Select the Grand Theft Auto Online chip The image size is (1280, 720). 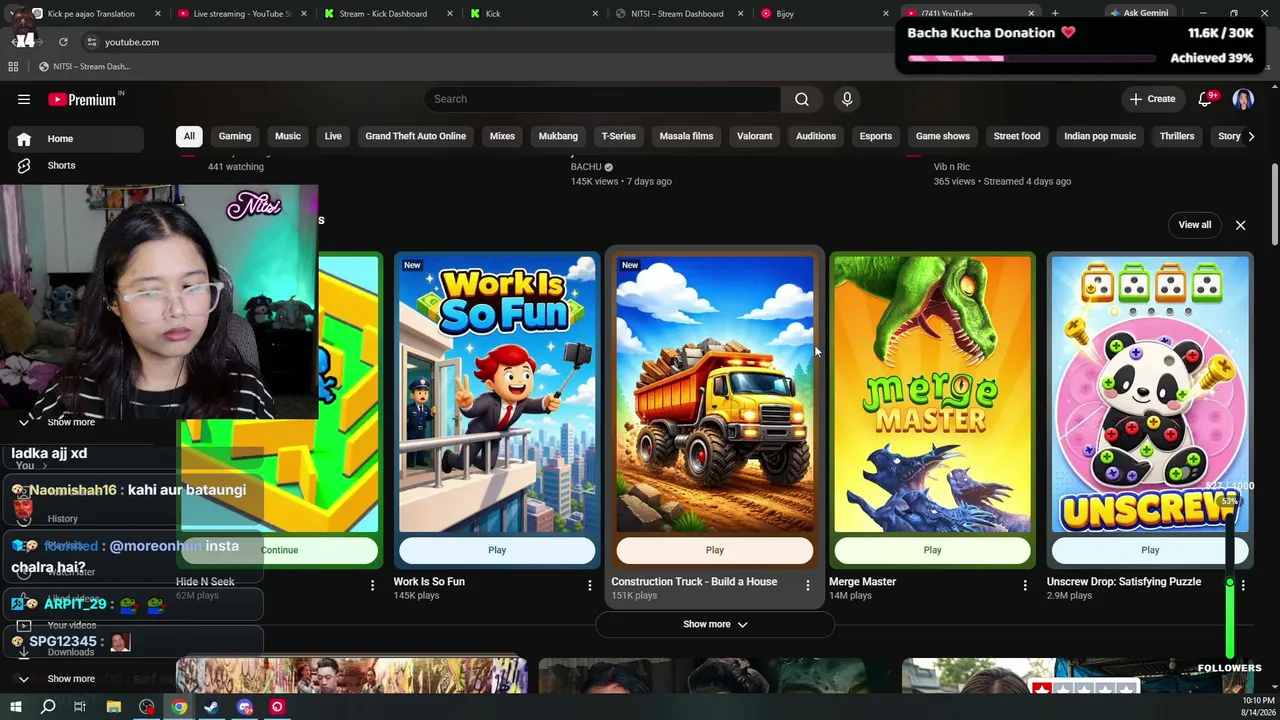tap(416, 136)
